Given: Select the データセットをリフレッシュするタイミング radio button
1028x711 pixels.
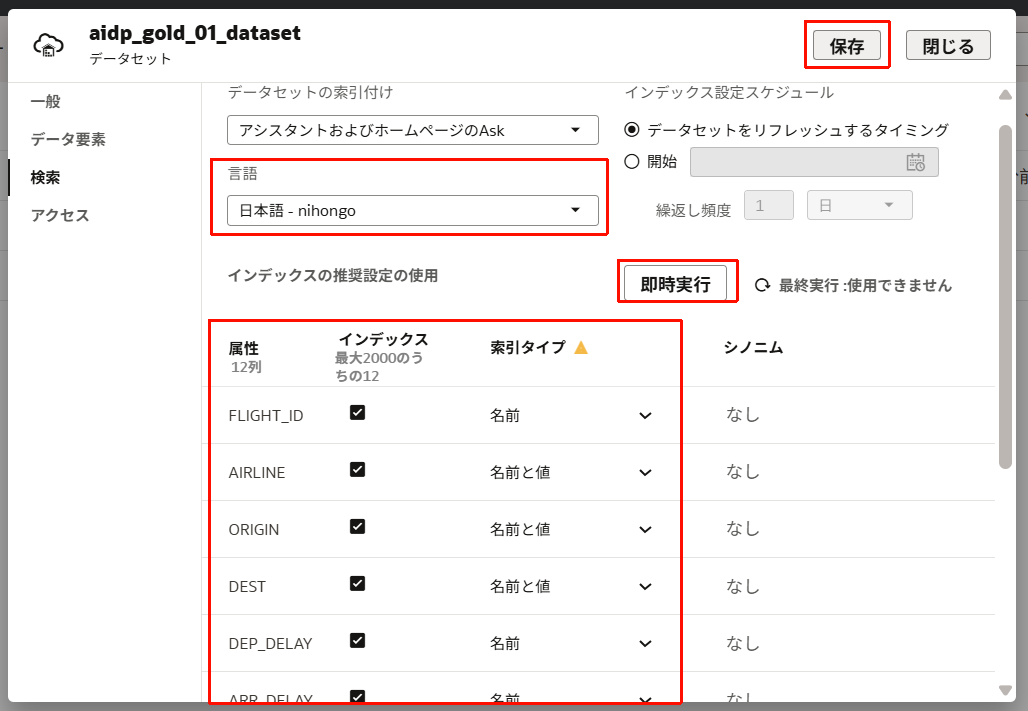Looking at the screenshot, I should (631, 130).
